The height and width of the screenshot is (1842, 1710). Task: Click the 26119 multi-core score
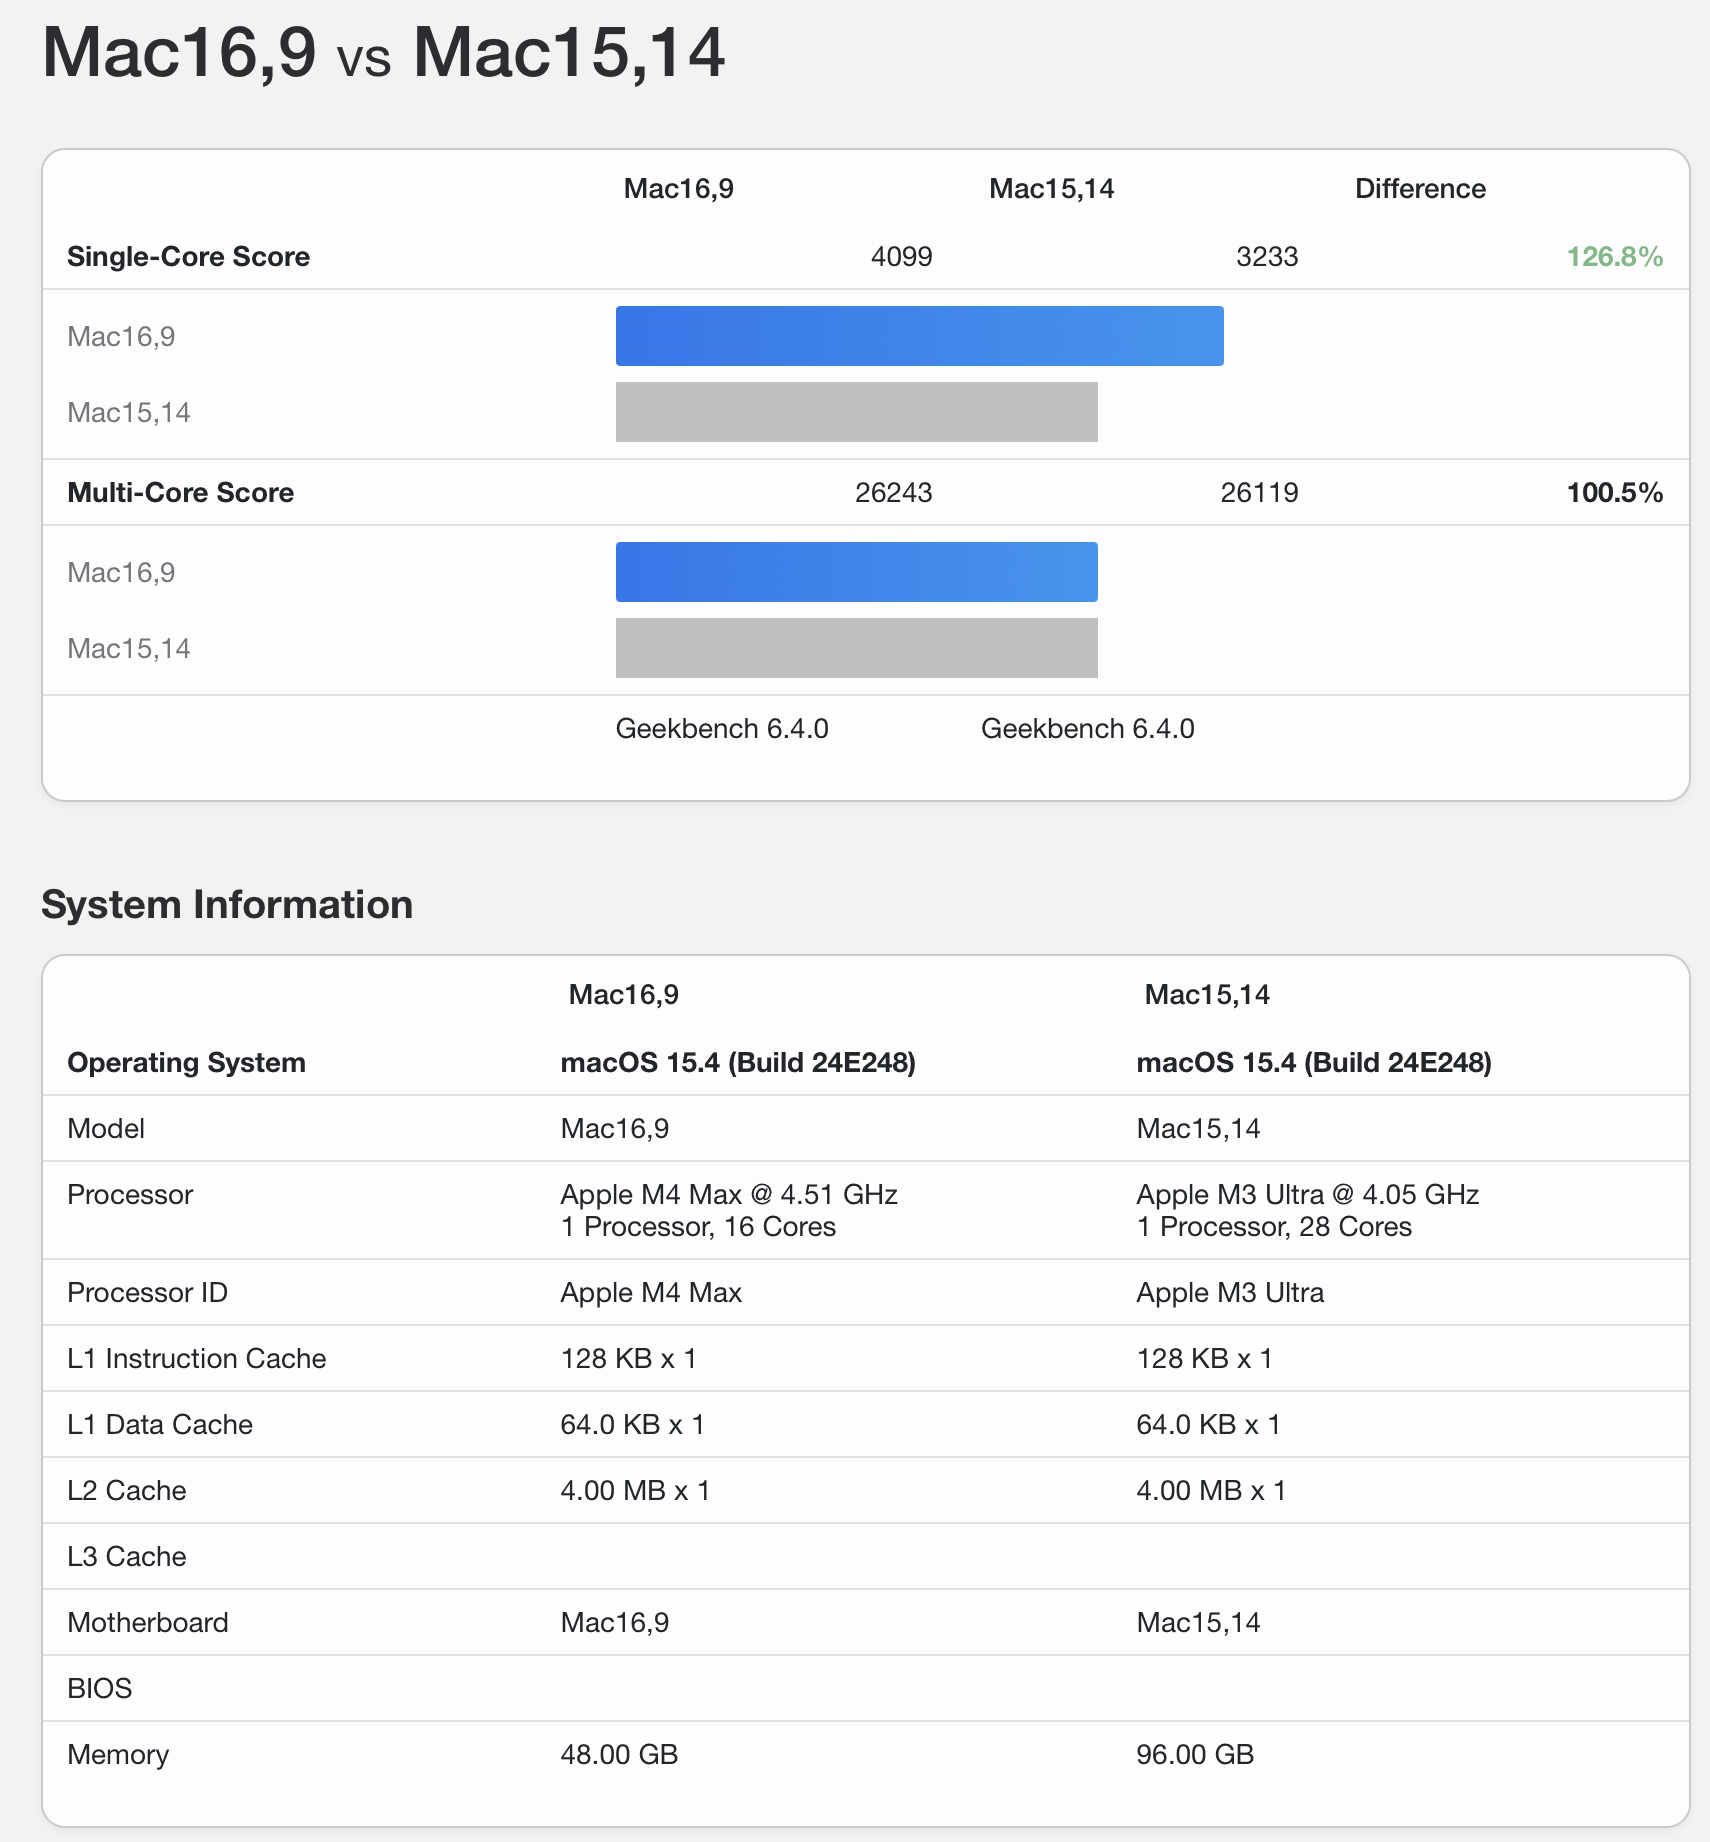1259,493
